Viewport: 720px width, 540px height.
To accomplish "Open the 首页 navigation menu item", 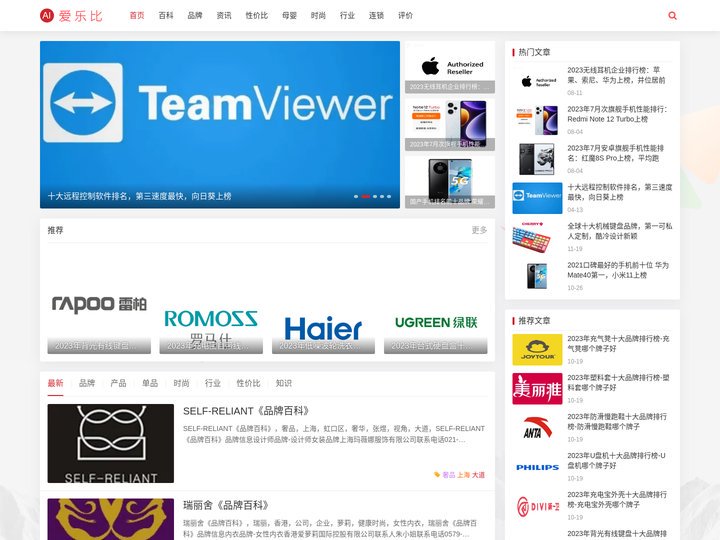I will pos(137,16).
